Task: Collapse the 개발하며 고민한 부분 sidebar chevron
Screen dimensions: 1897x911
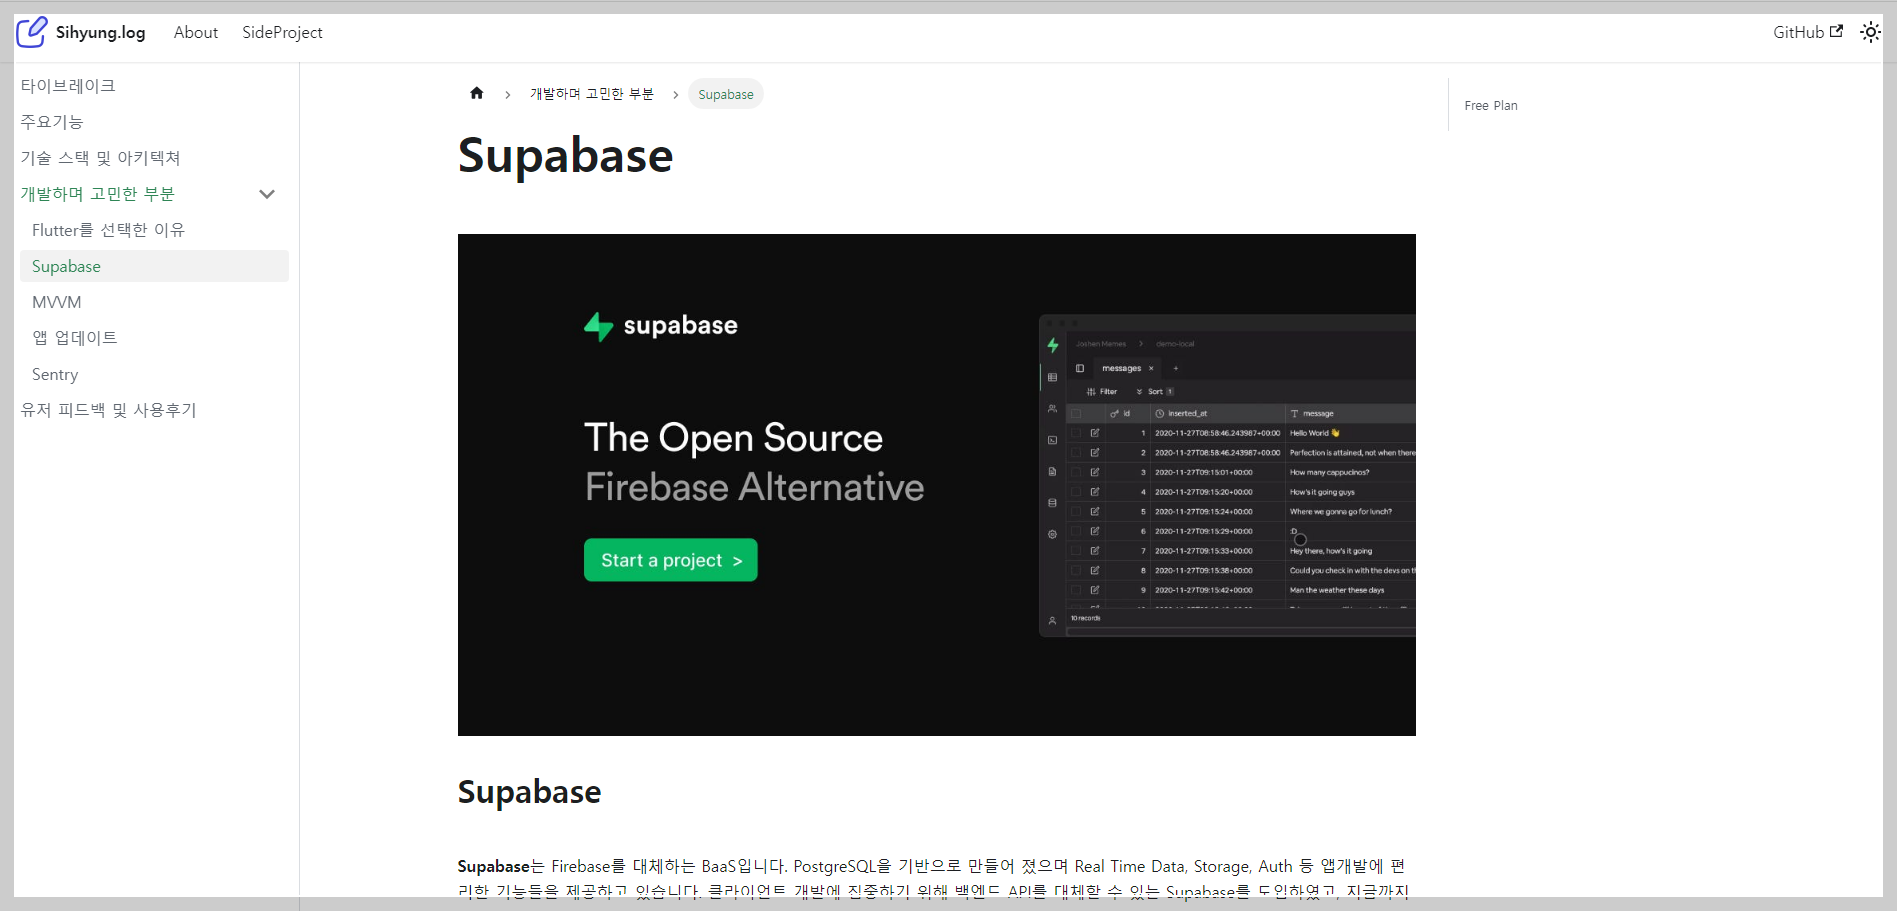Action: click(x=267, y=194)
